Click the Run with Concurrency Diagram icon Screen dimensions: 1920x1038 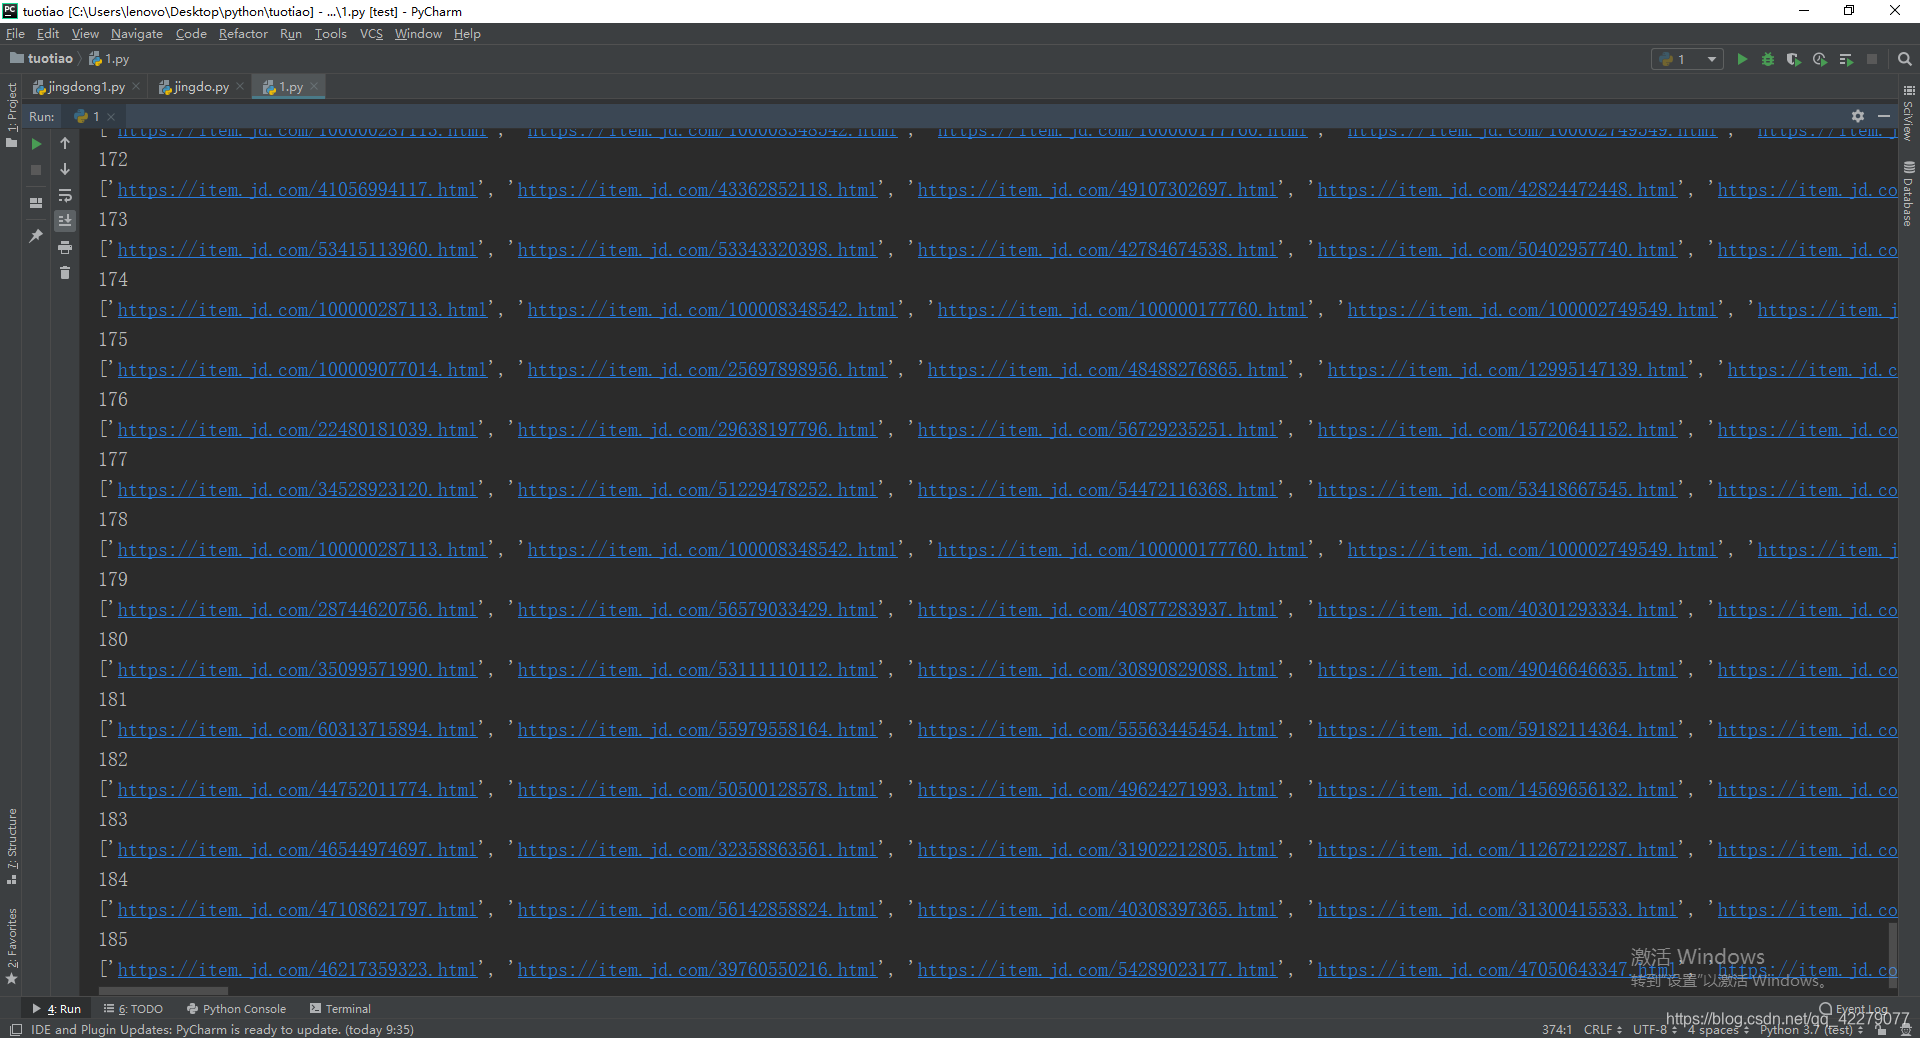[x=1846, y=59]
